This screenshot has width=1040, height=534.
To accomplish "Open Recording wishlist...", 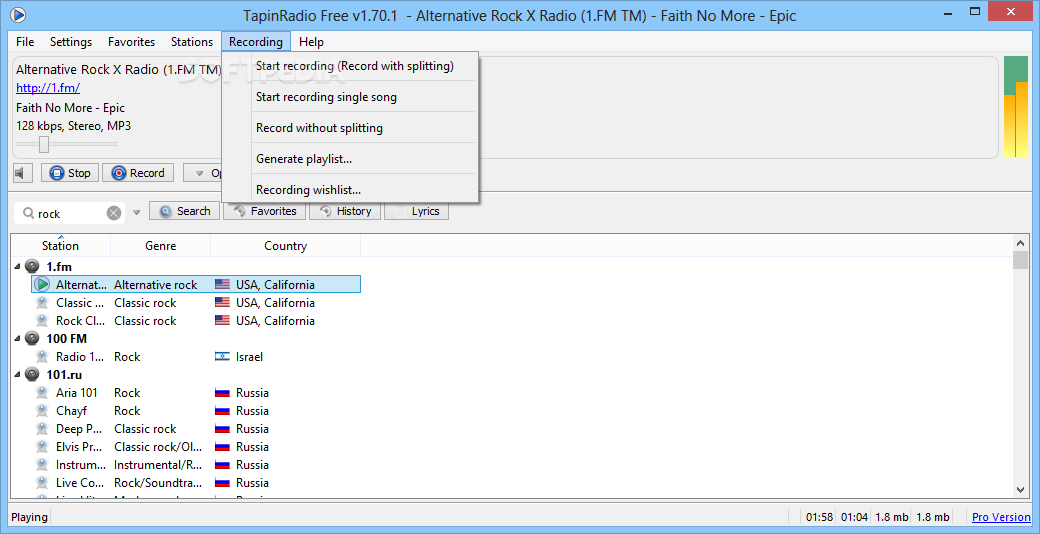I will click(x=350, y=190).
